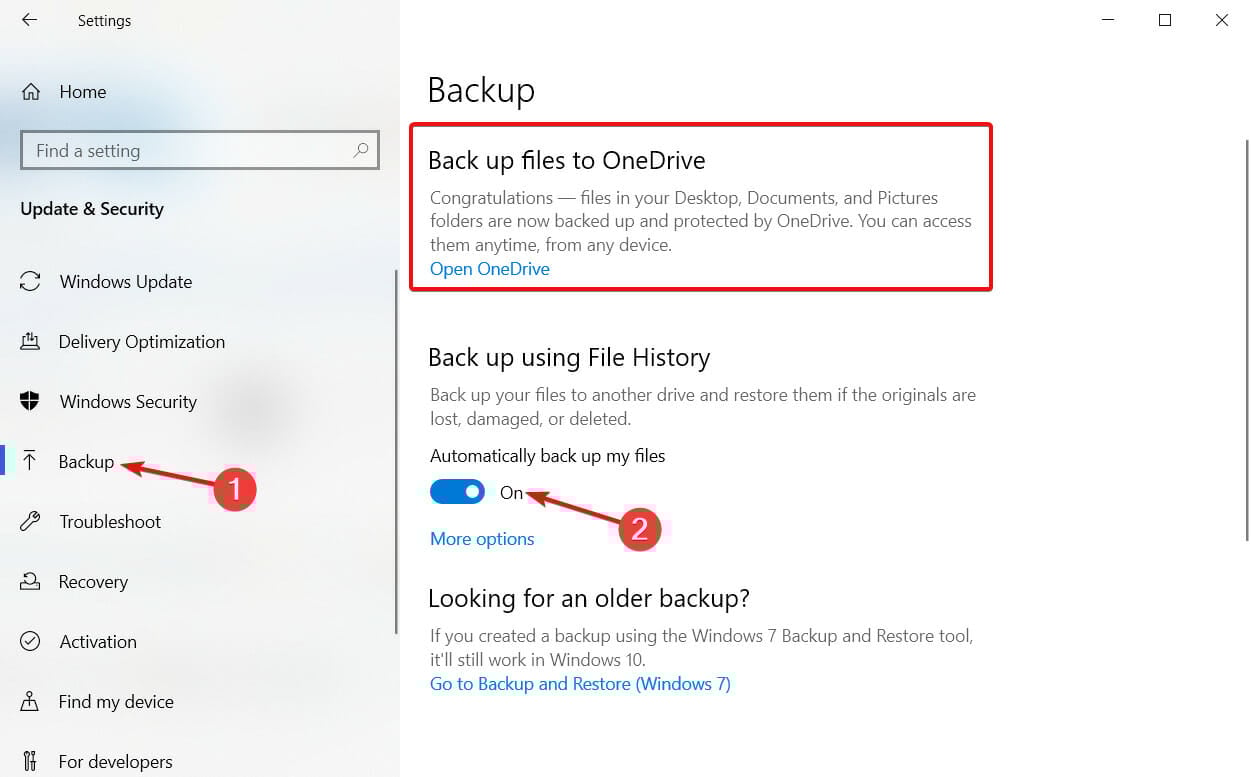Image resolution: width=1251 pixels, height=777 pixels.
Task: Click the Back up using File History heading
Action: point(569,358)
